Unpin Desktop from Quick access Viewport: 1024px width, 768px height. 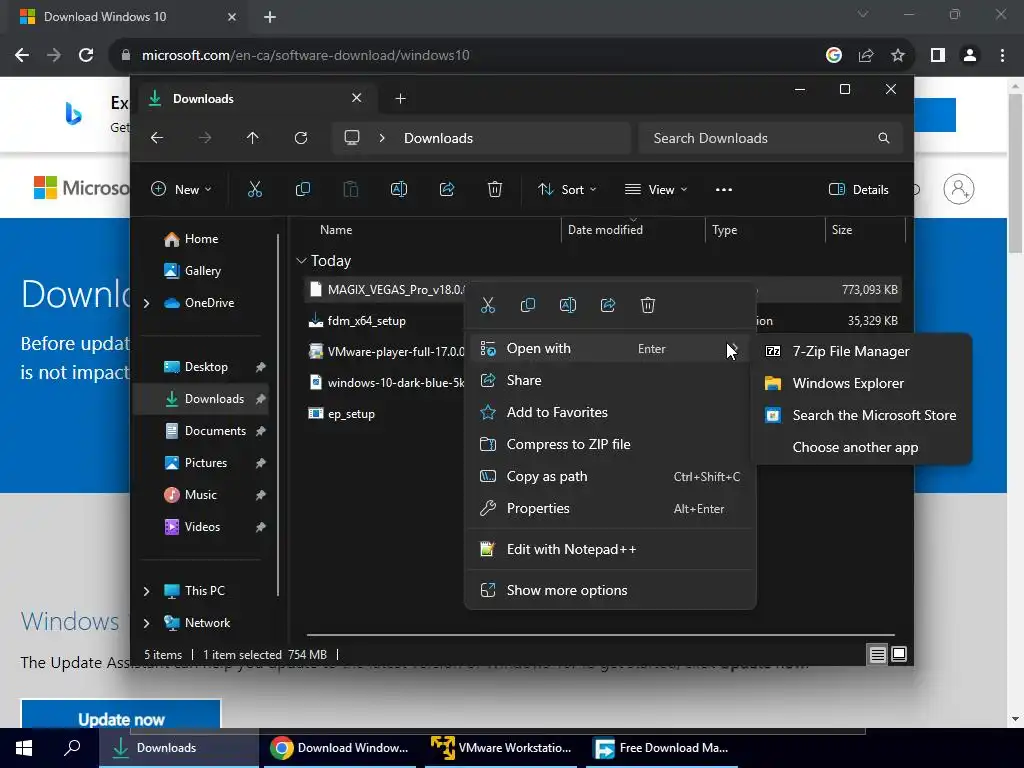pos(261,367)
